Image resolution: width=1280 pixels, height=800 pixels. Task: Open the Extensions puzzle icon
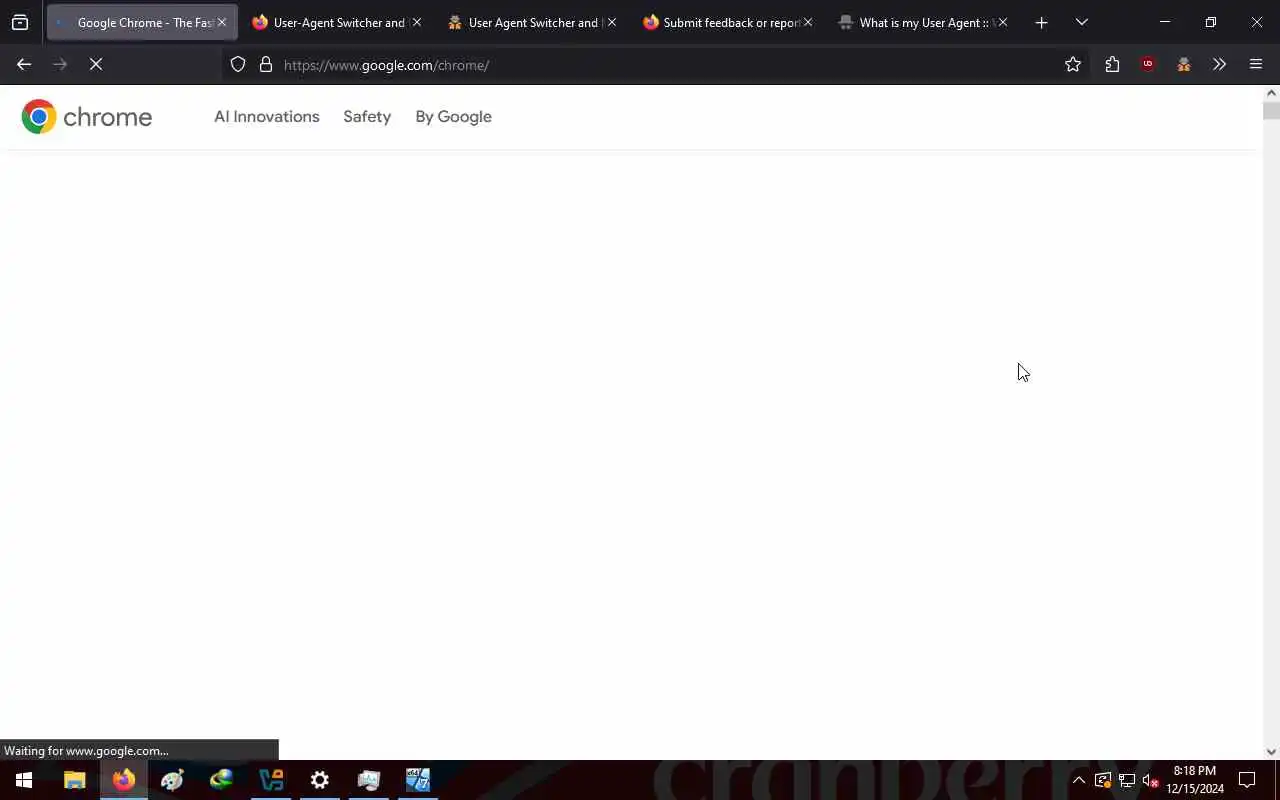[1112, 64]
